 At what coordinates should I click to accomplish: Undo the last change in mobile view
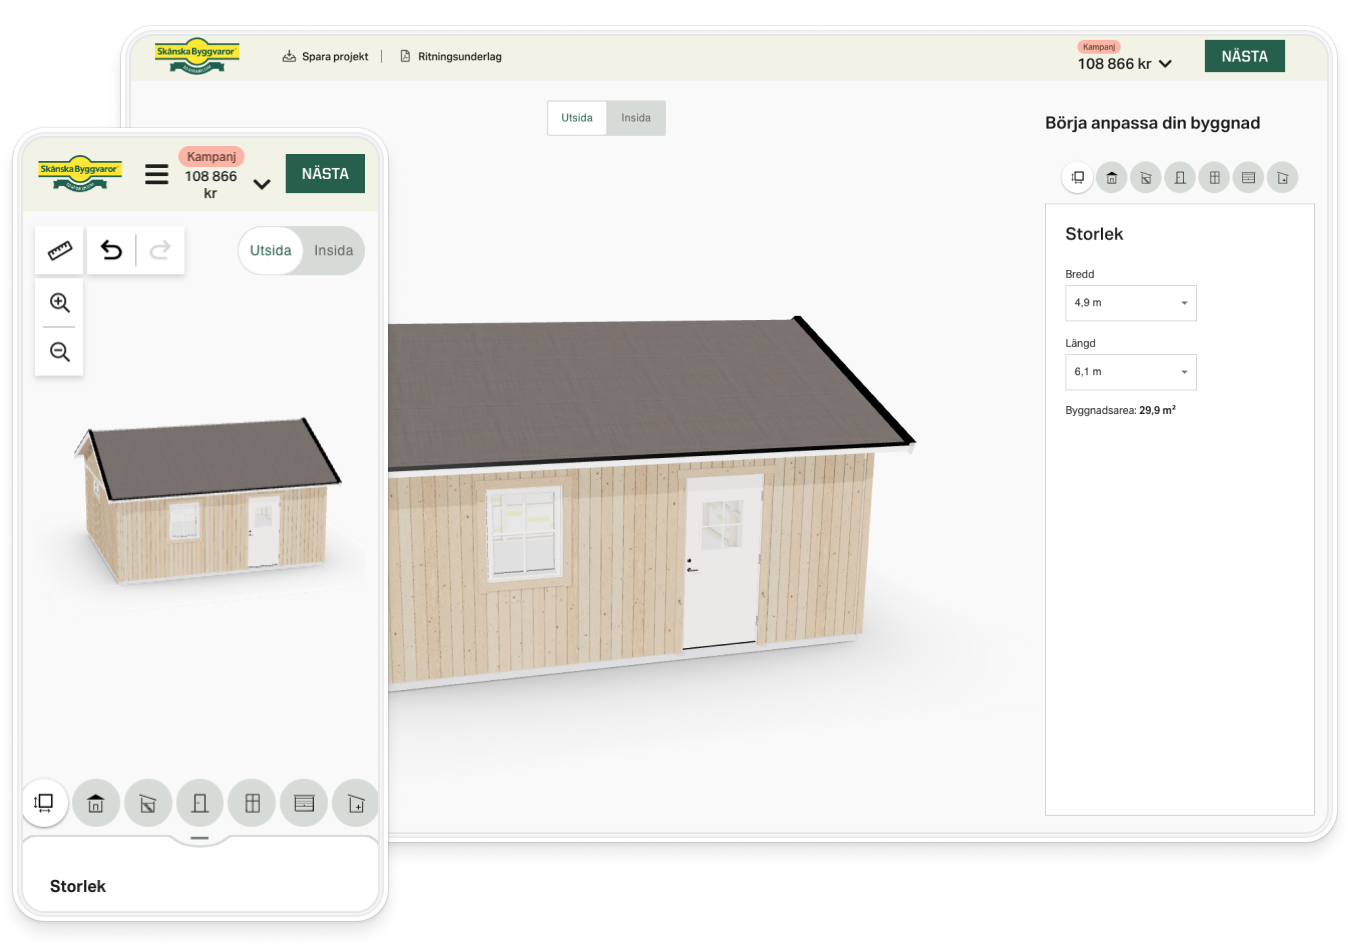(112, 250)
